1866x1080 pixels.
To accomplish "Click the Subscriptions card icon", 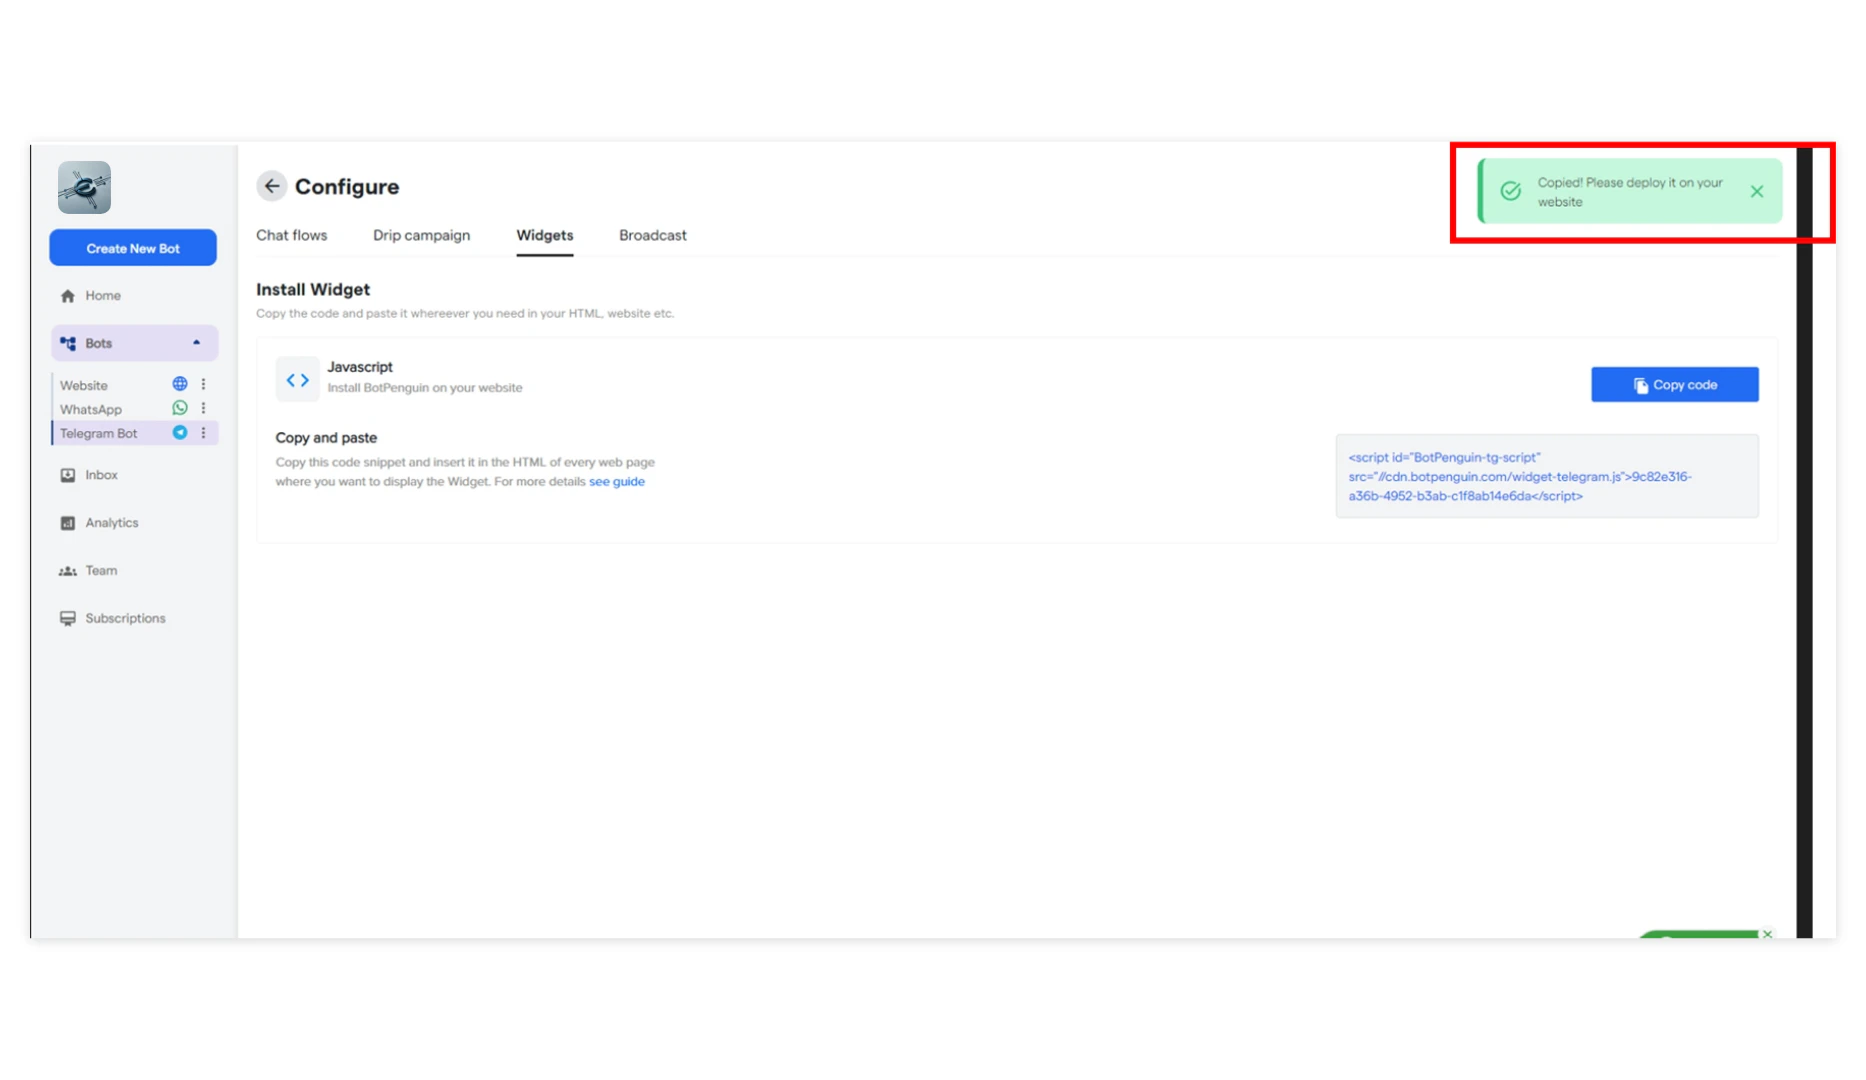I will pyautogui.click(x=68, y=619).
